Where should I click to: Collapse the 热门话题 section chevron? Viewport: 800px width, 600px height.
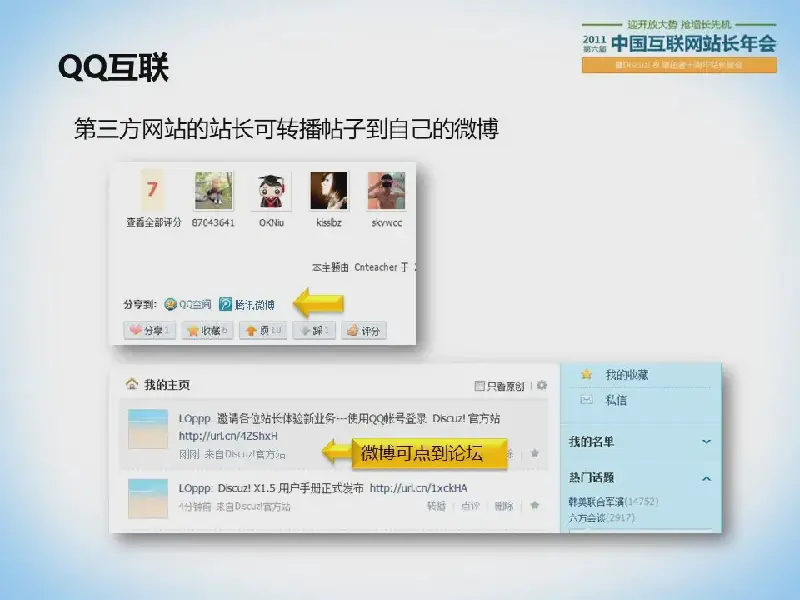[707, 479]
